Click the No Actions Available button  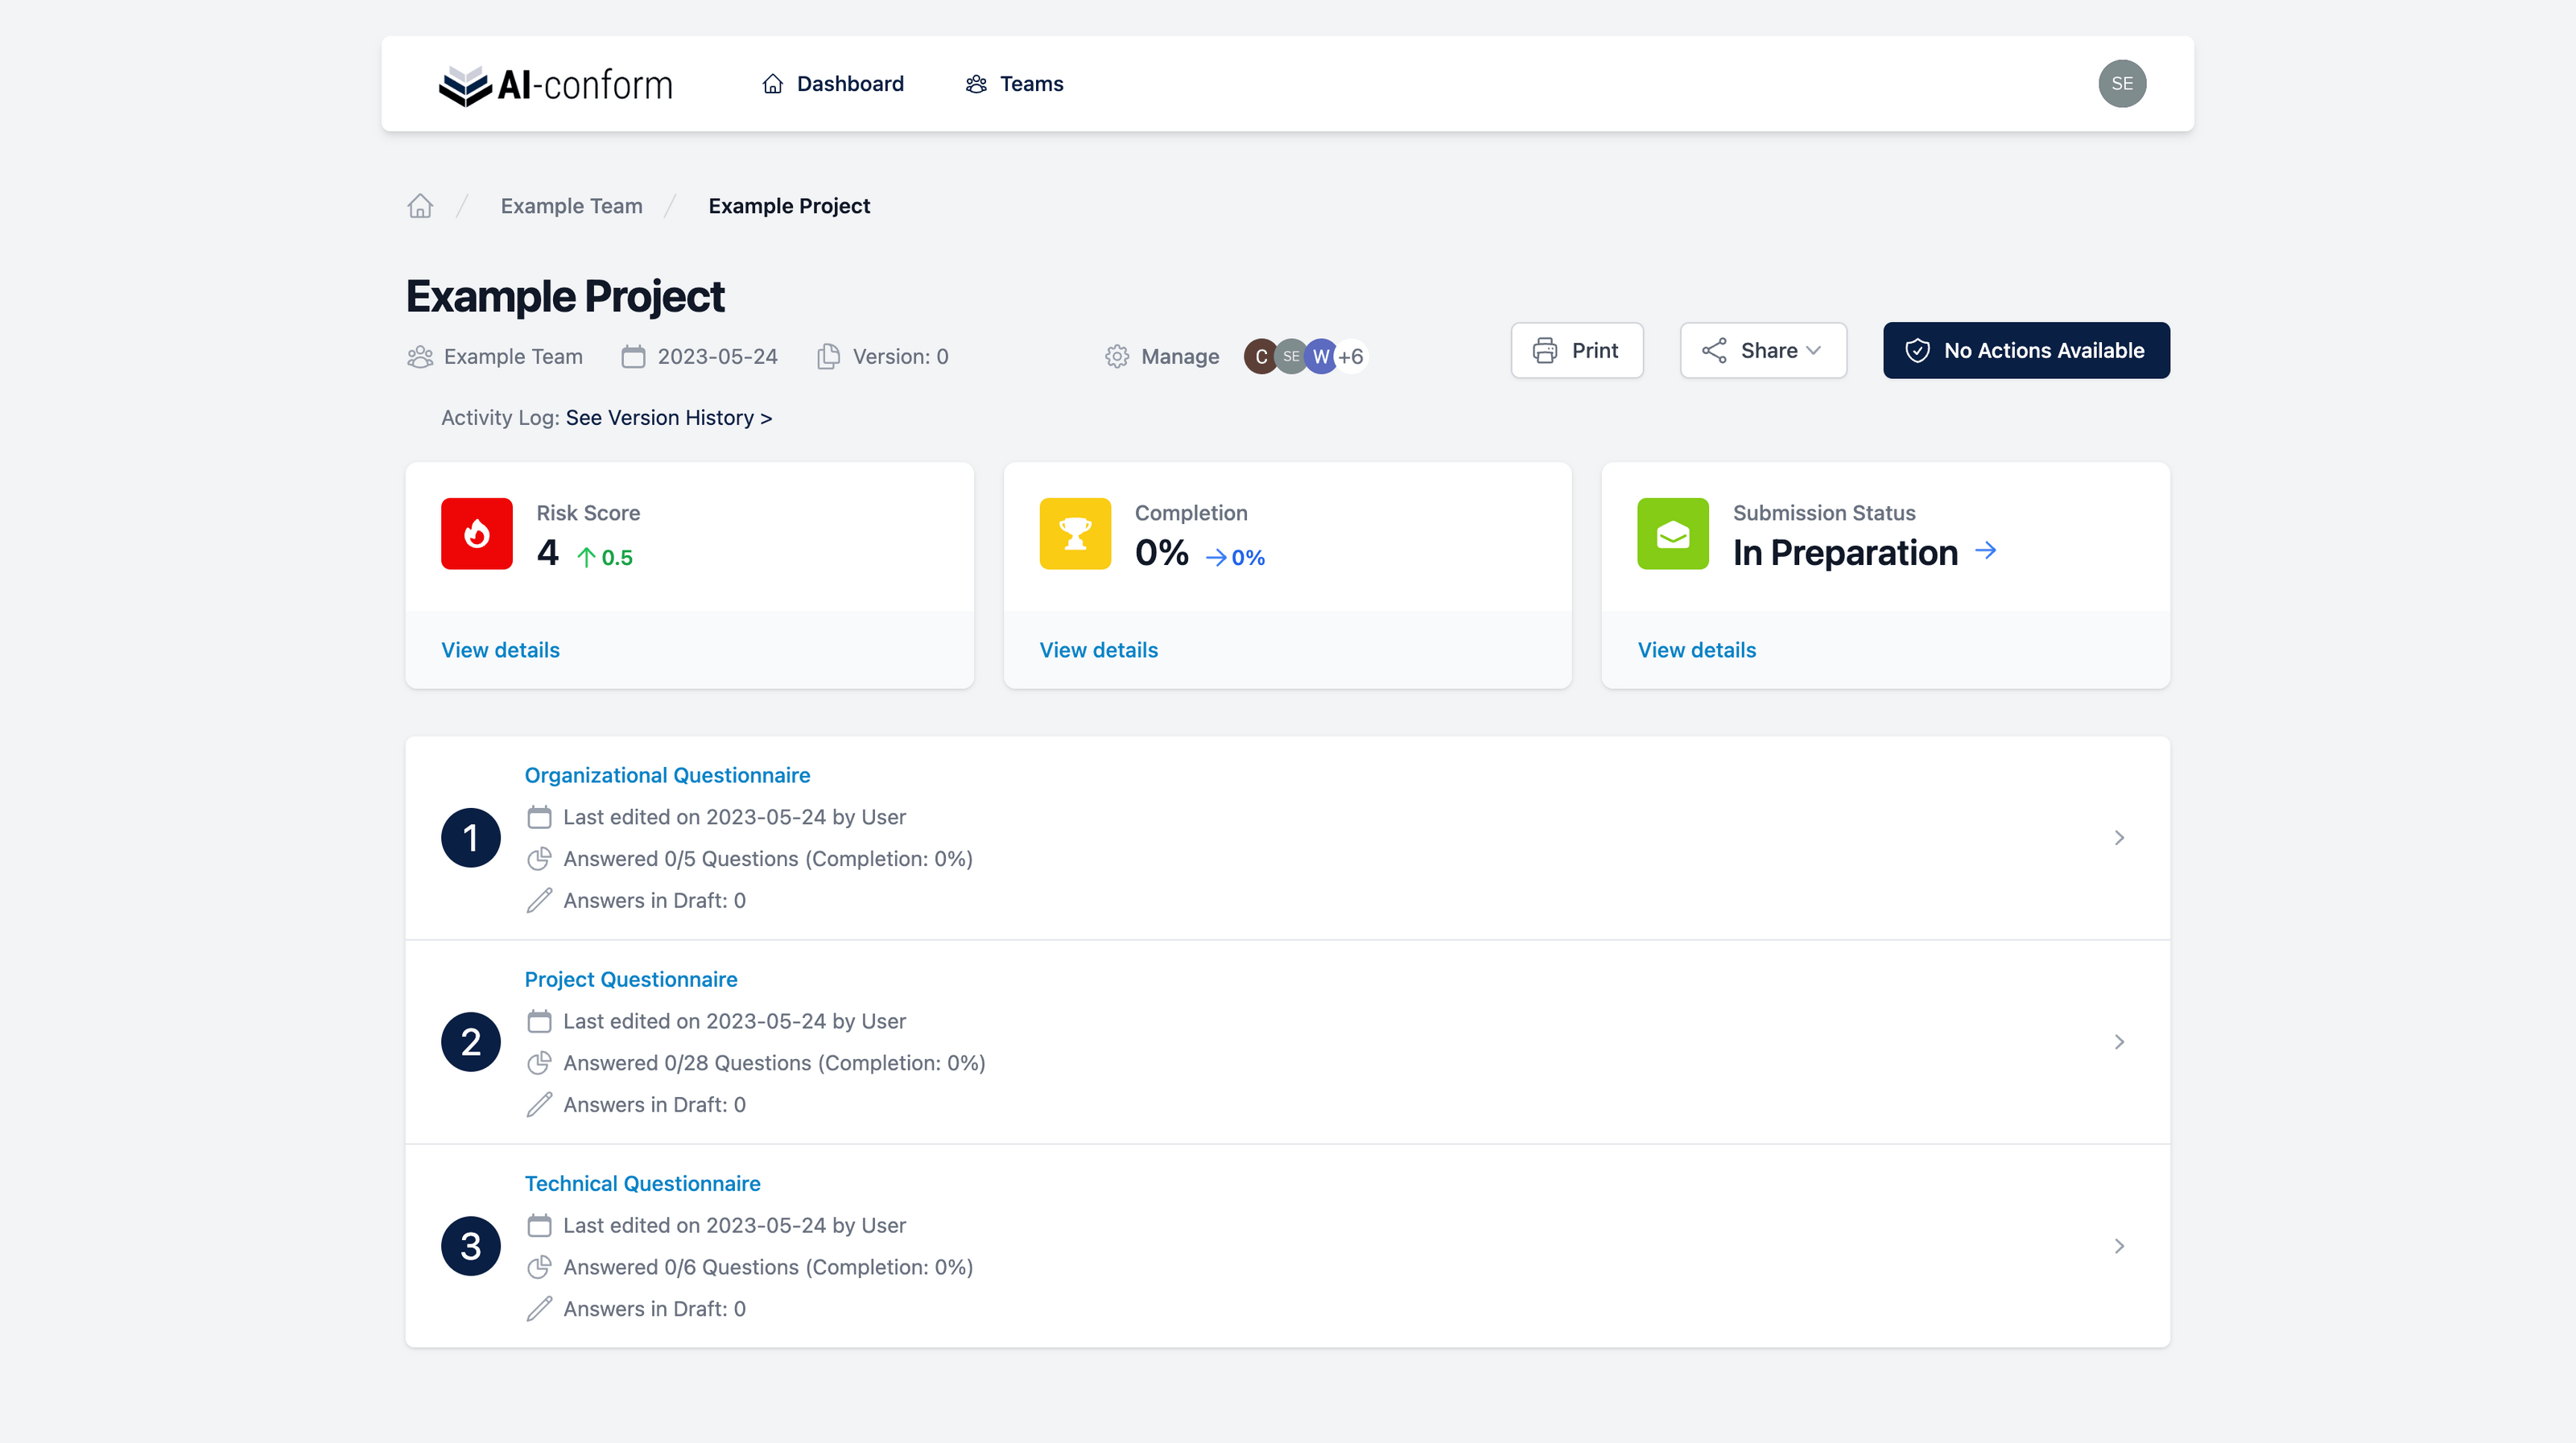click(2026, 350)
